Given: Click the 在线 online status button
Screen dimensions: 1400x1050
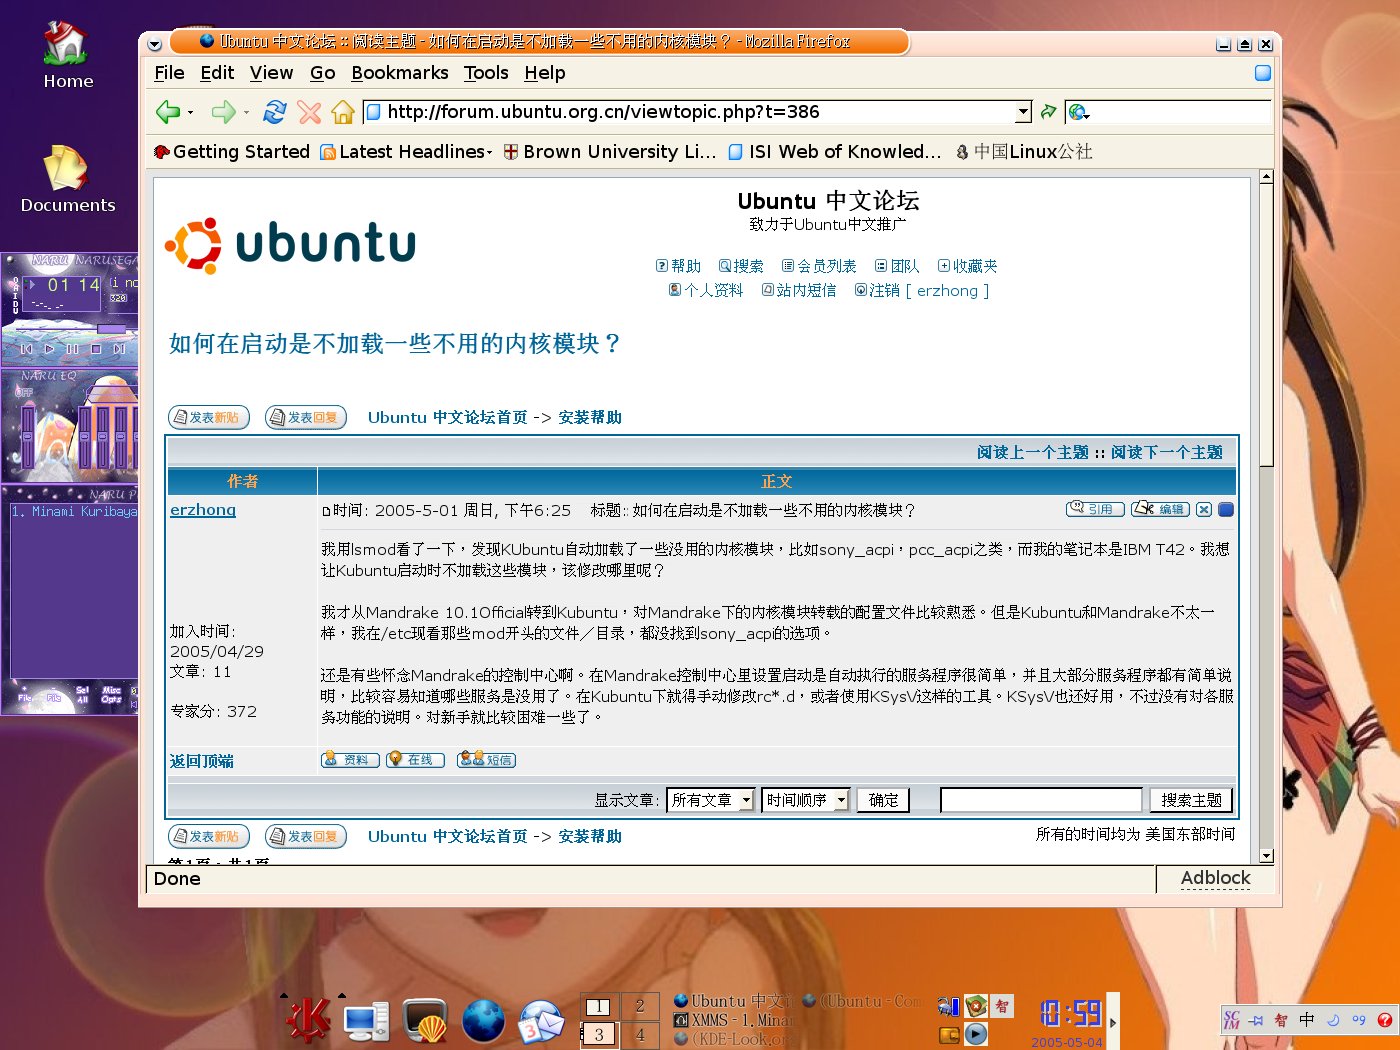Looking at the screenshot, I should [415, 760].
